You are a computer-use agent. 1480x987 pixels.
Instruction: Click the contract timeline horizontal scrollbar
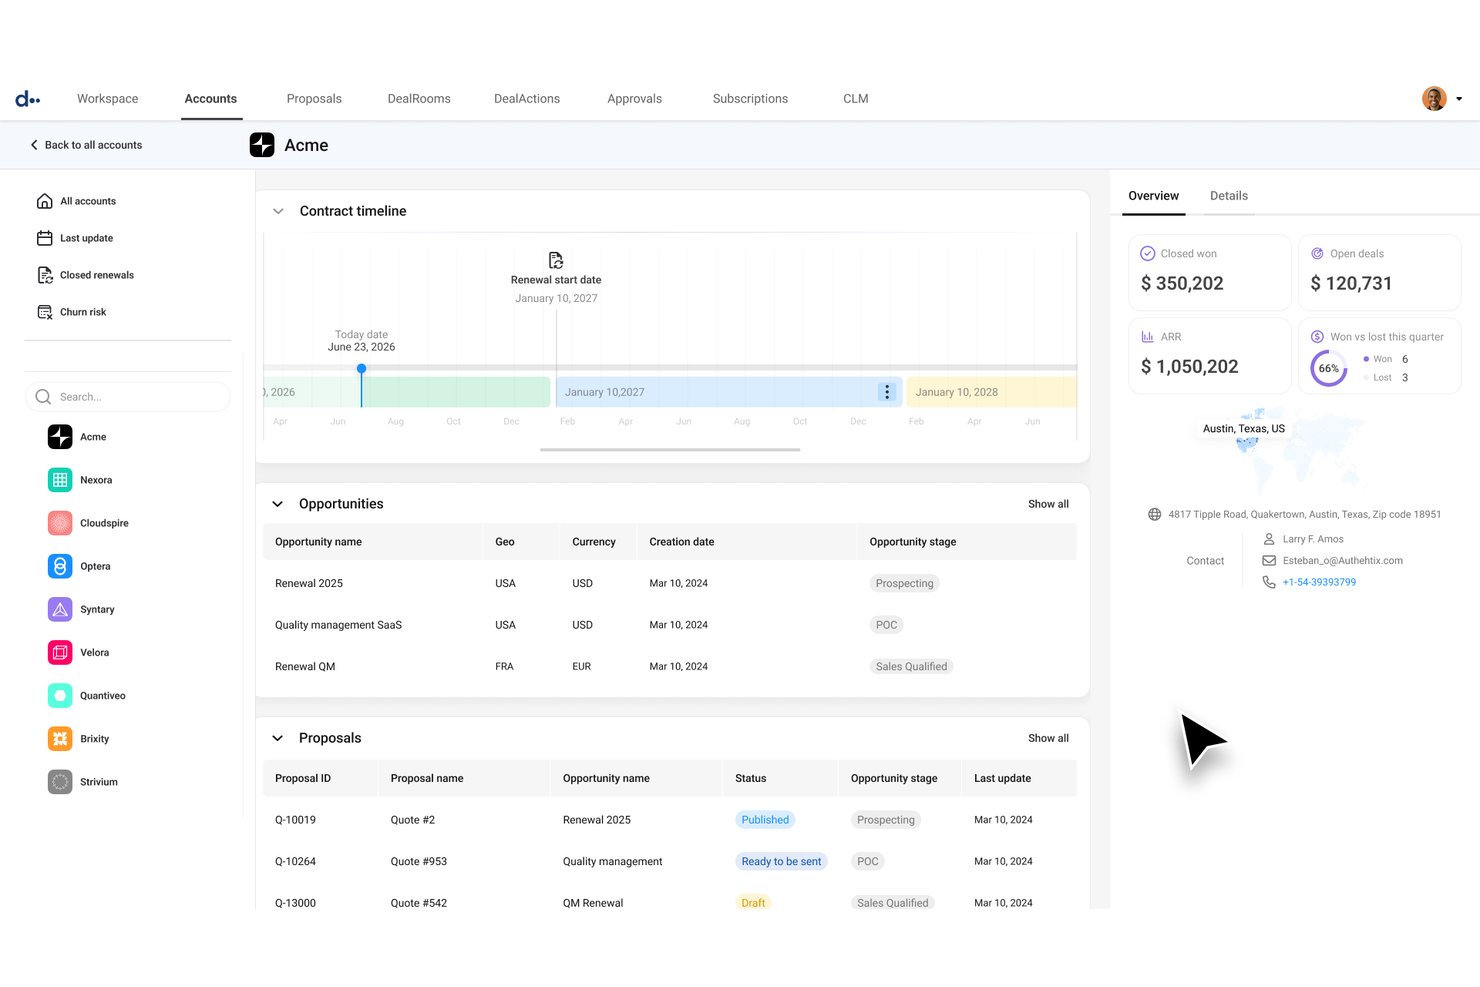coord(670,450)
